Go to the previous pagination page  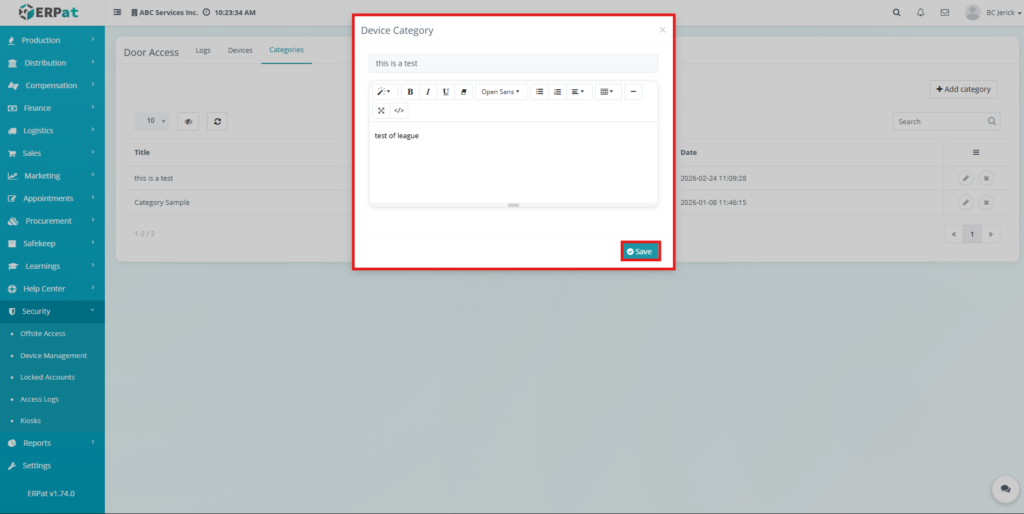[954, 234]
